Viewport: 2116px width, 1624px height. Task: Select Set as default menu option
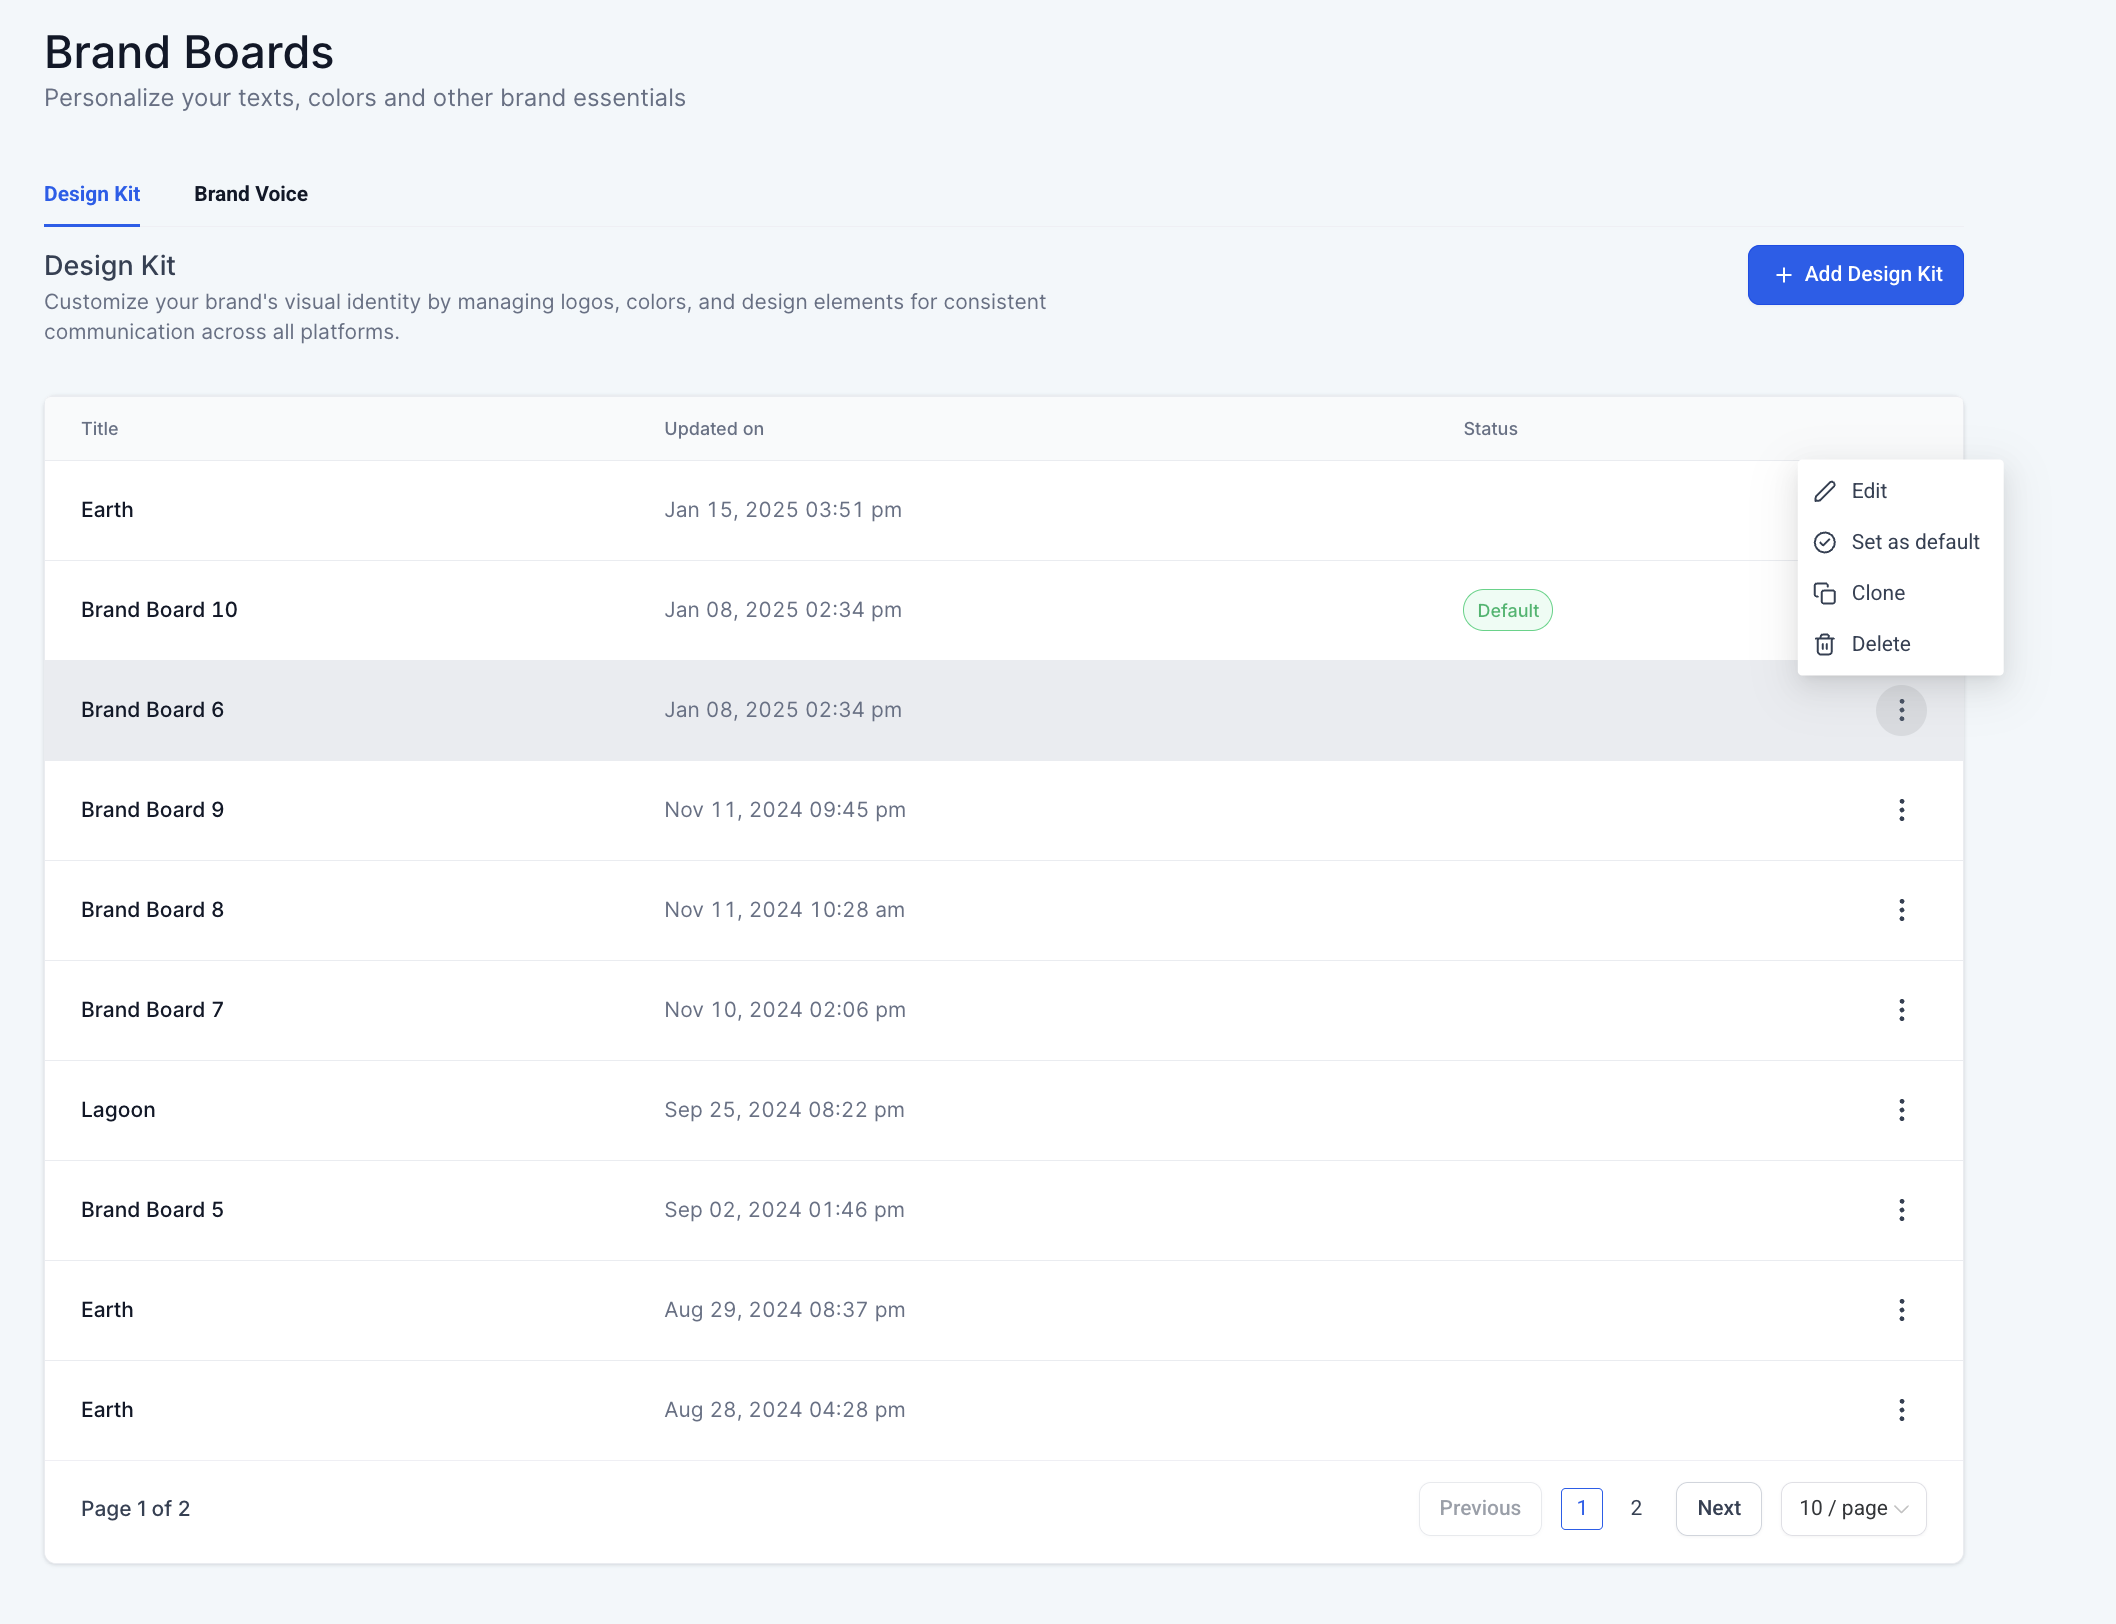tap(1914, 542)
